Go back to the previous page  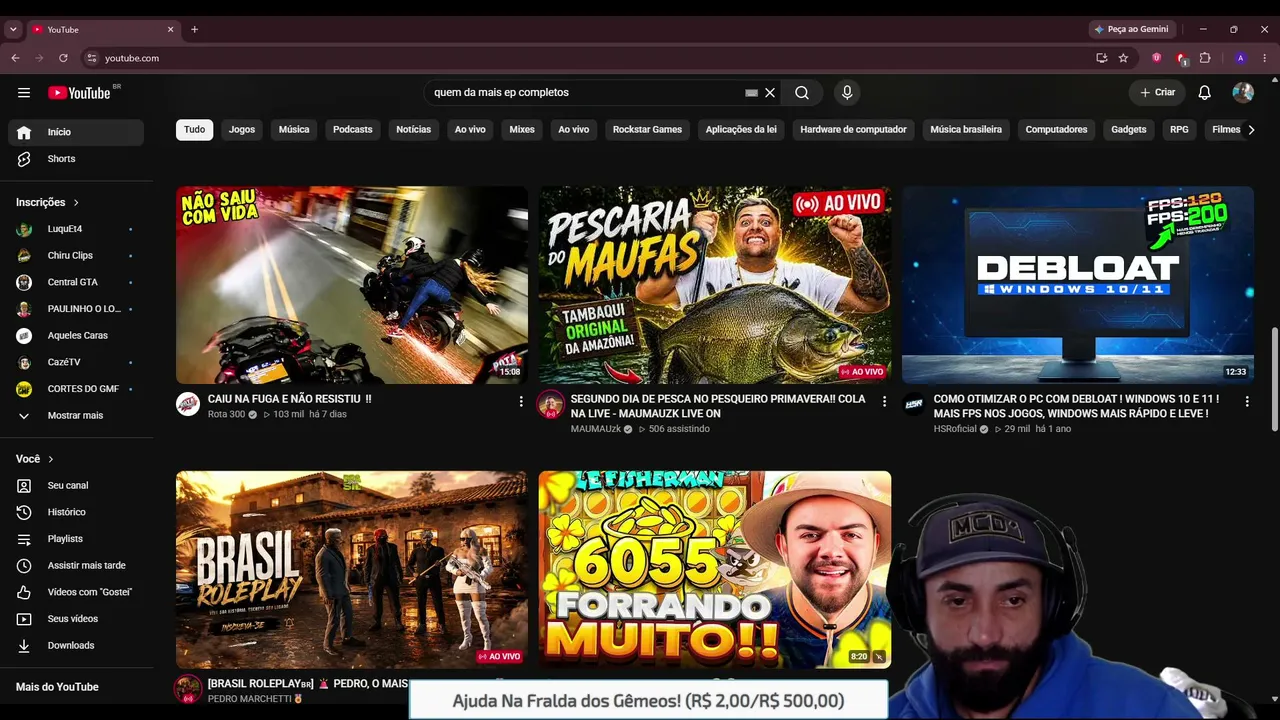tap(15, 58)
